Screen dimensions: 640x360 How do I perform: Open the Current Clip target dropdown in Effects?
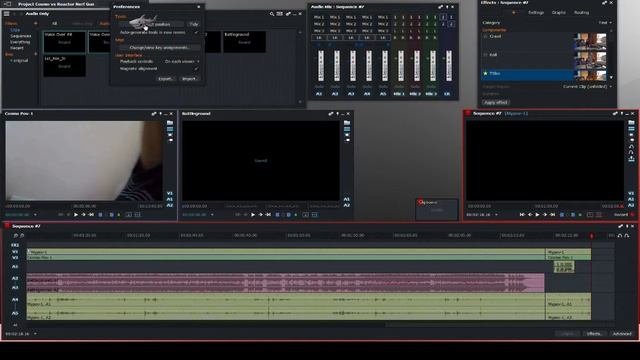coord(588,87)
